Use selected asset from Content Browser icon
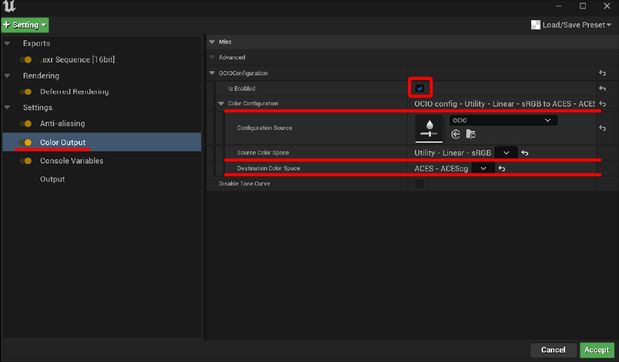 (456, 134)
